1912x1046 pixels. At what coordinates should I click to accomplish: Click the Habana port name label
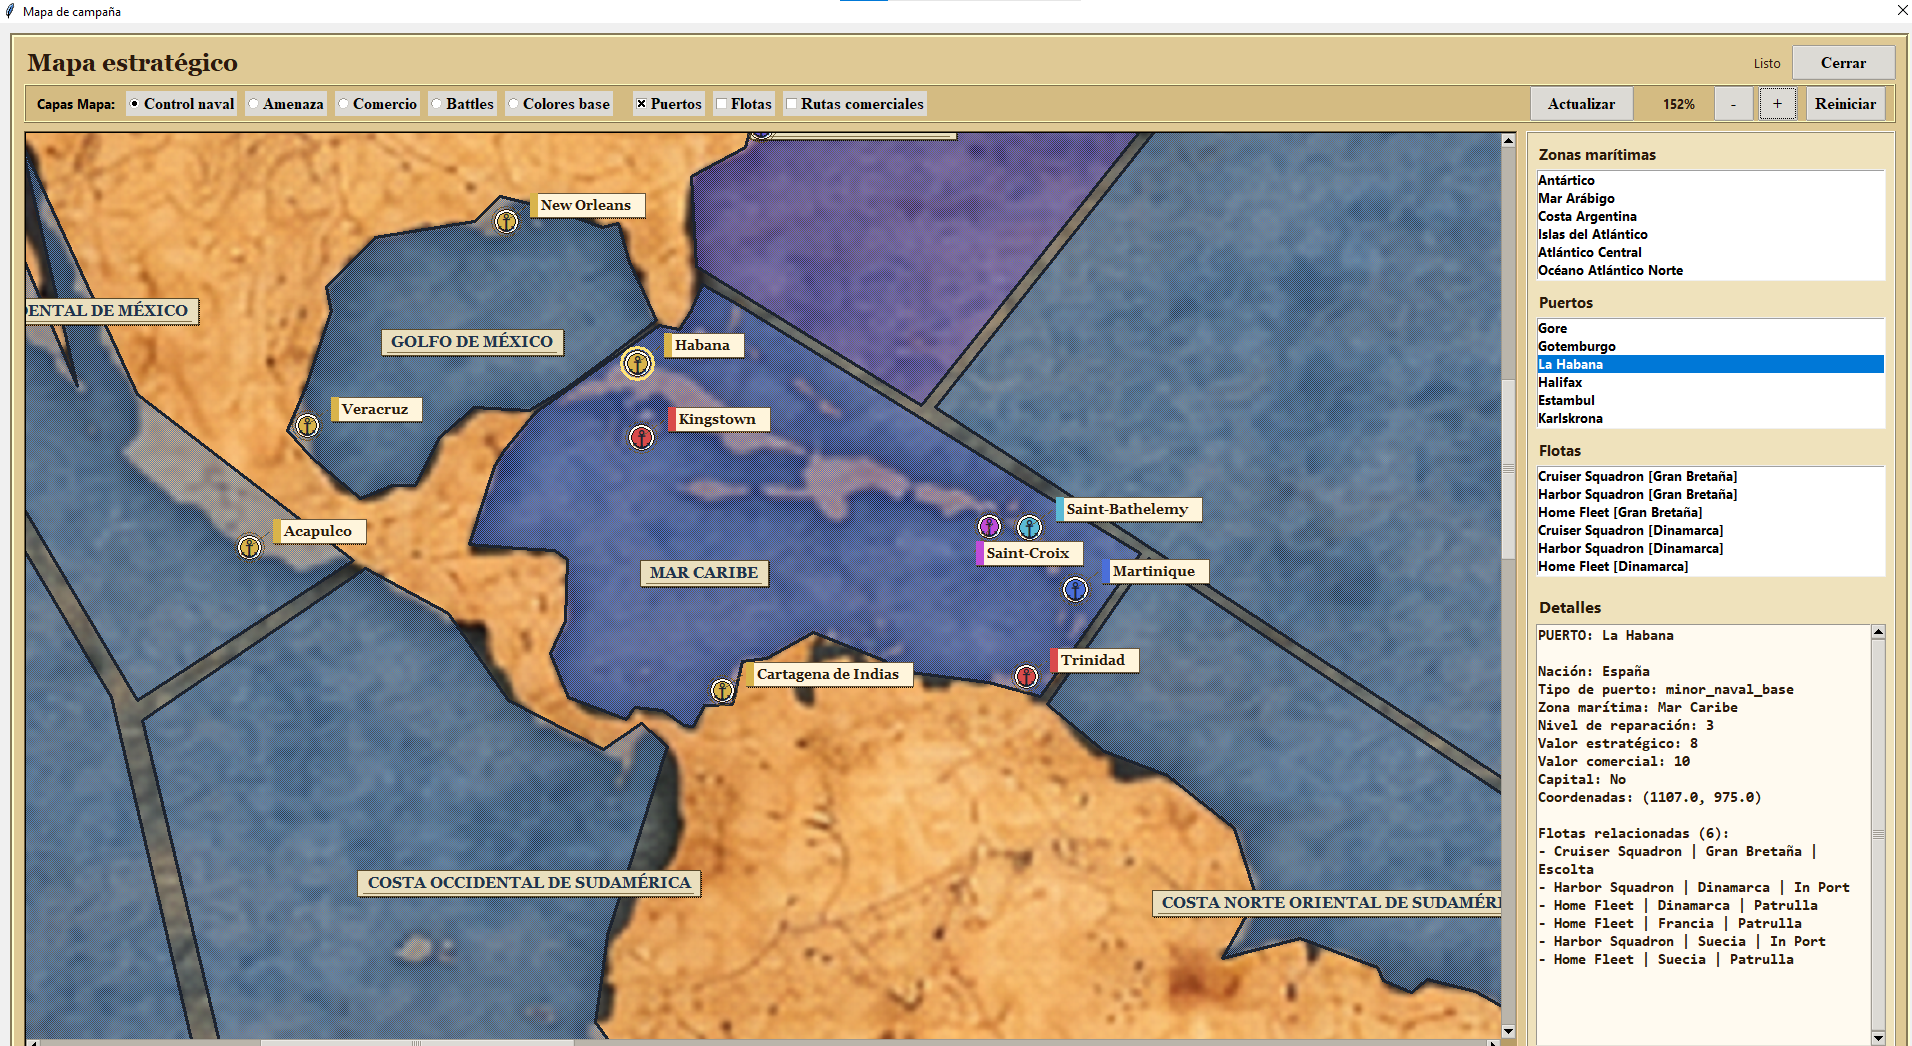coord(703,345)
